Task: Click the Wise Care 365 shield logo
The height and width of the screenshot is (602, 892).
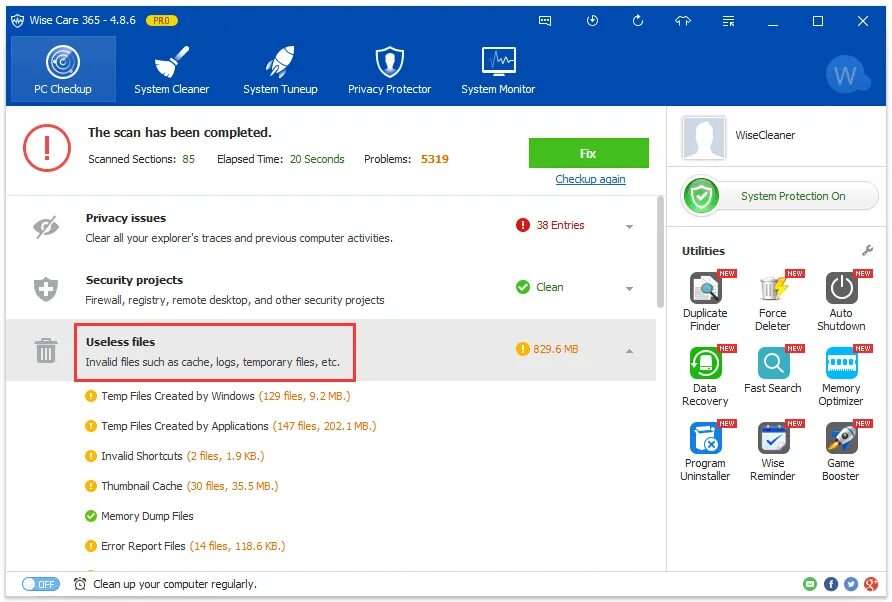Action: (18, 21)
